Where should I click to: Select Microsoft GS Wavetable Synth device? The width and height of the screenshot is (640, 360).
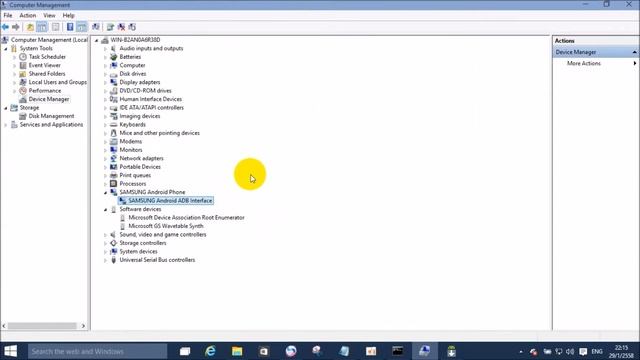[166, 226]
